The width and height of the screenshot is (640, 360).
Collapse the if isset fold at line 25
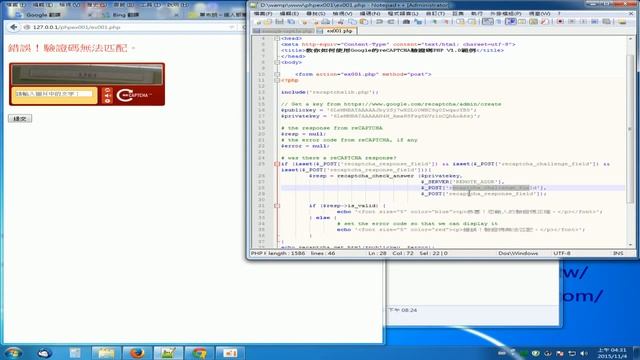click(277, 164)
